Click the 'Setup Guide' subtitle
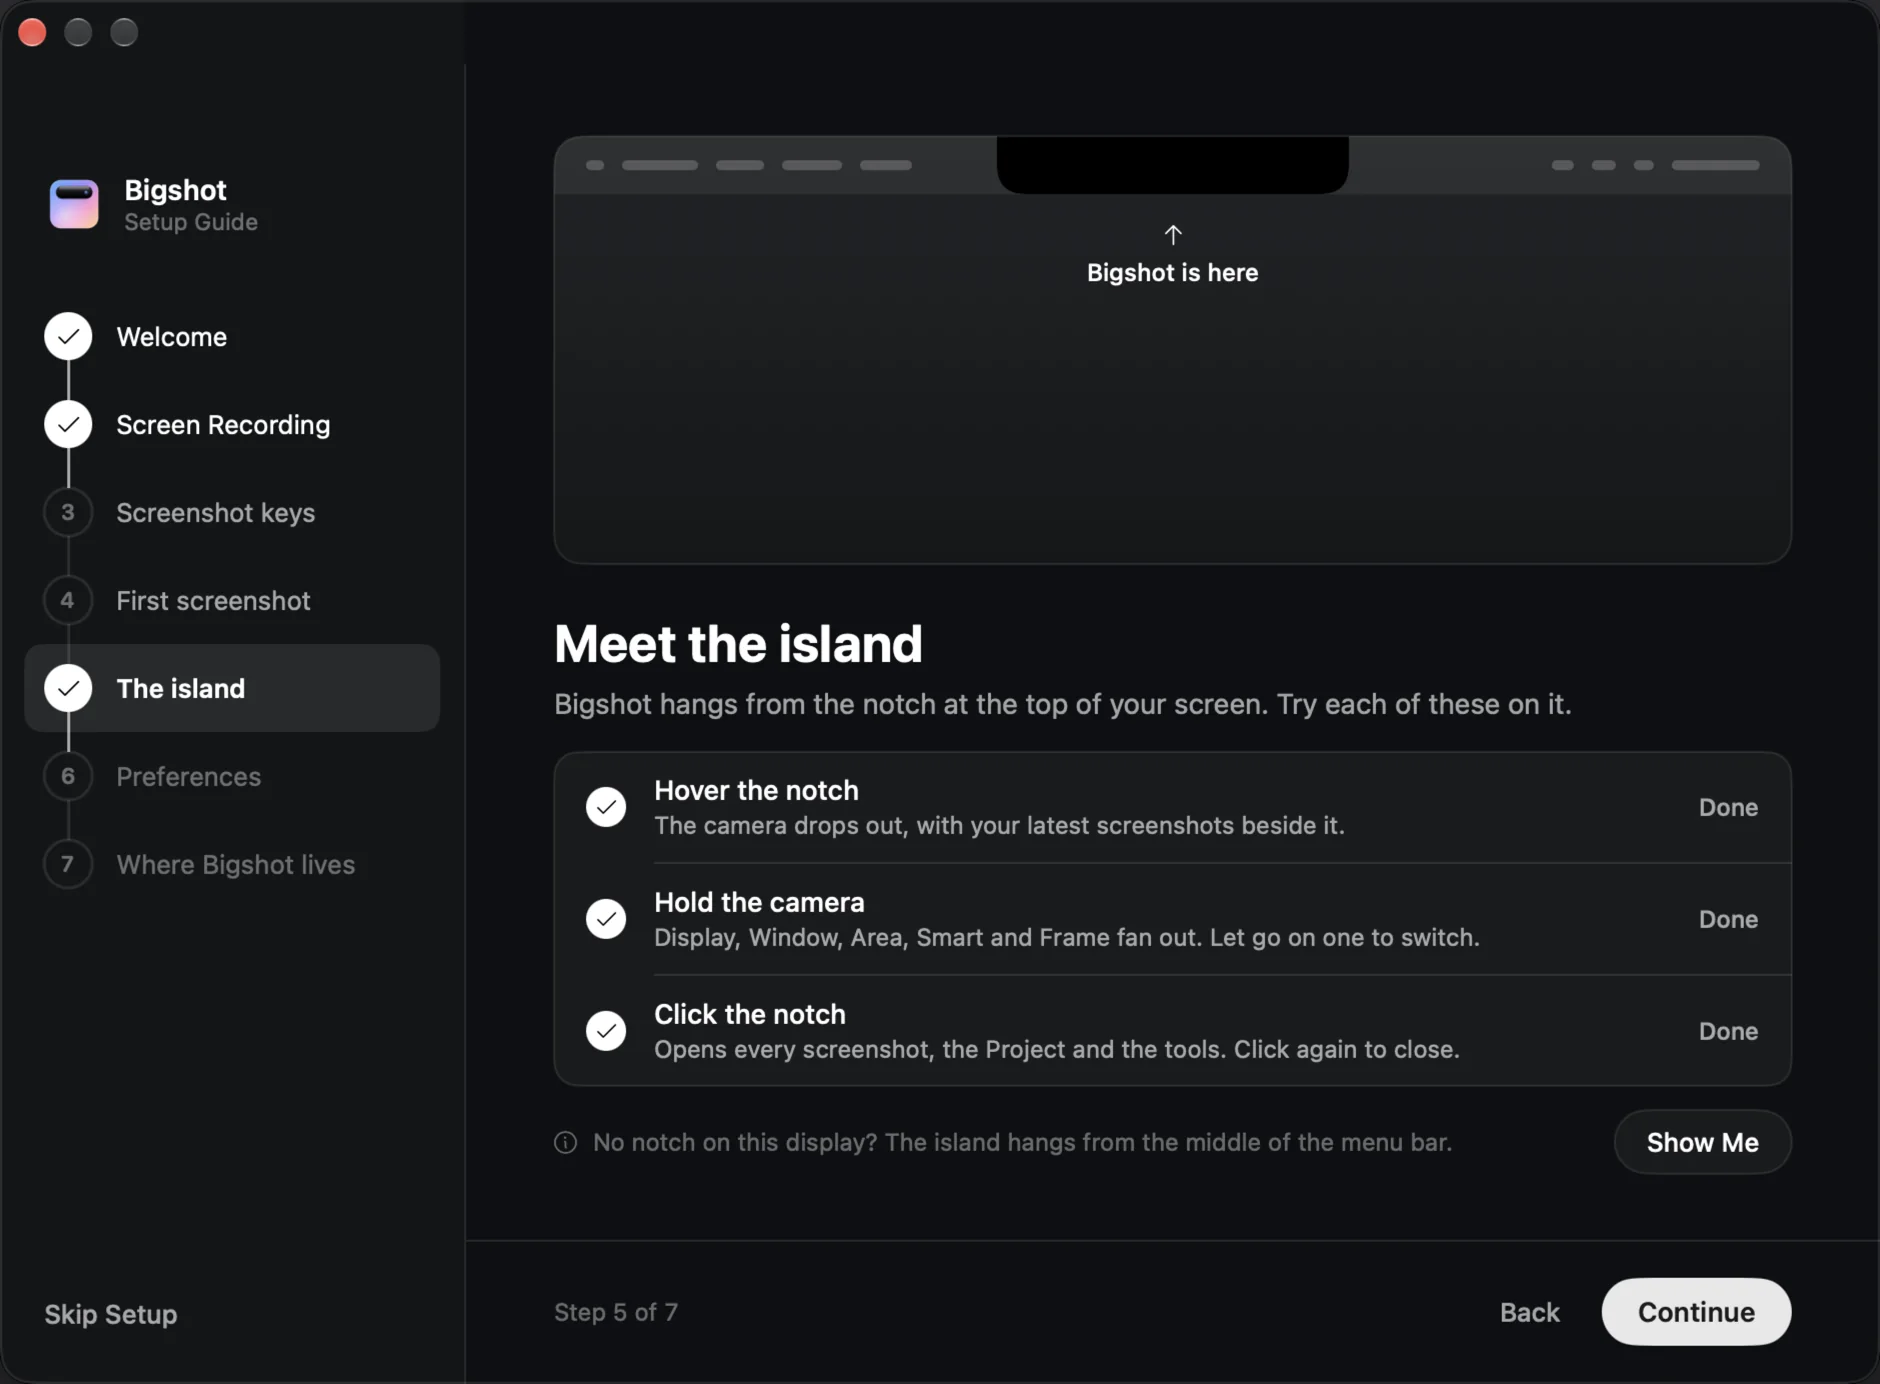The height and width of the screenshot is (1384, 1880). tap(191, 222)
